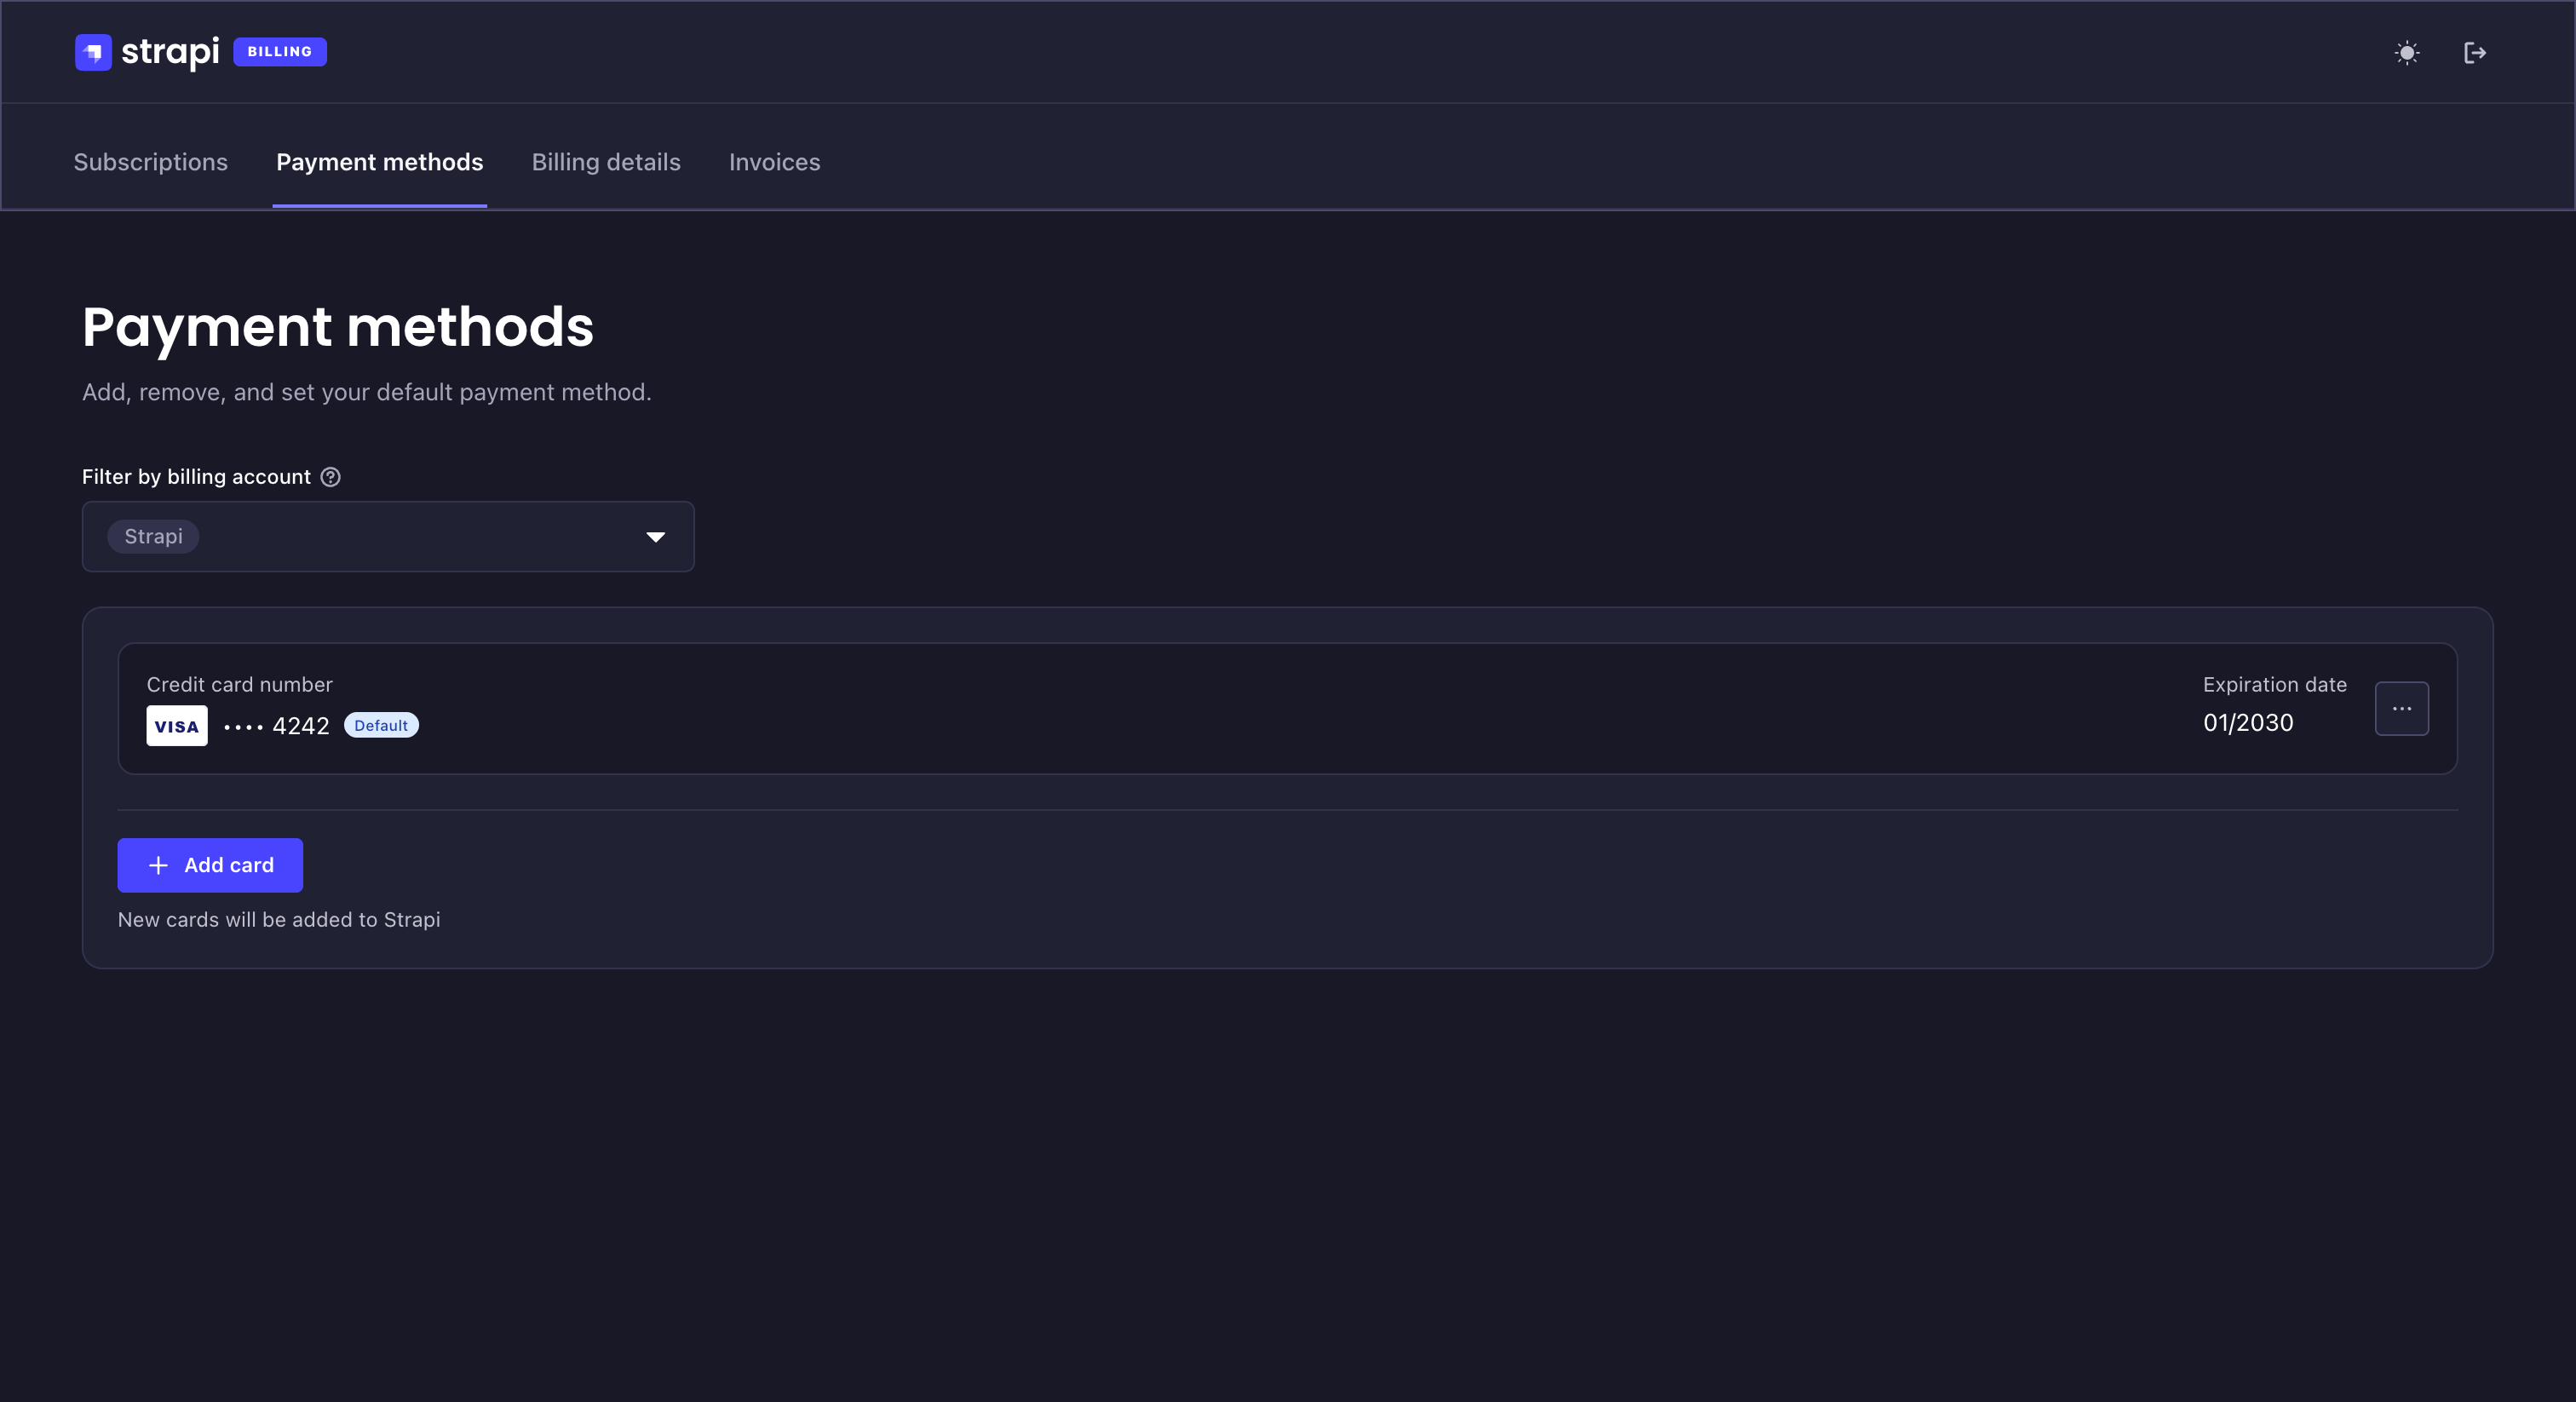The image size is (2576, 1402).
Task: Click the Add card button
Action: [210, 865]
